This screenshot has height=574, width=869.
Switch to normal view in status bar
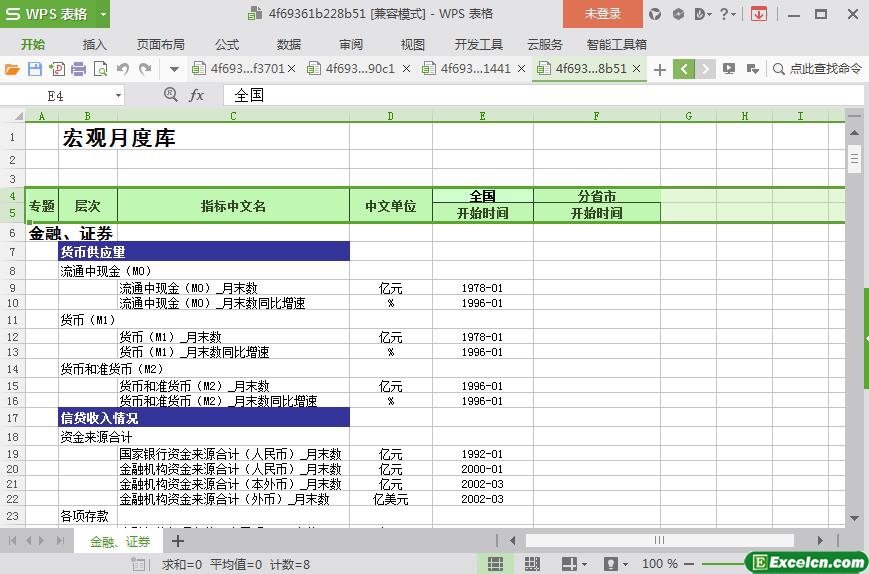[495, 564]
